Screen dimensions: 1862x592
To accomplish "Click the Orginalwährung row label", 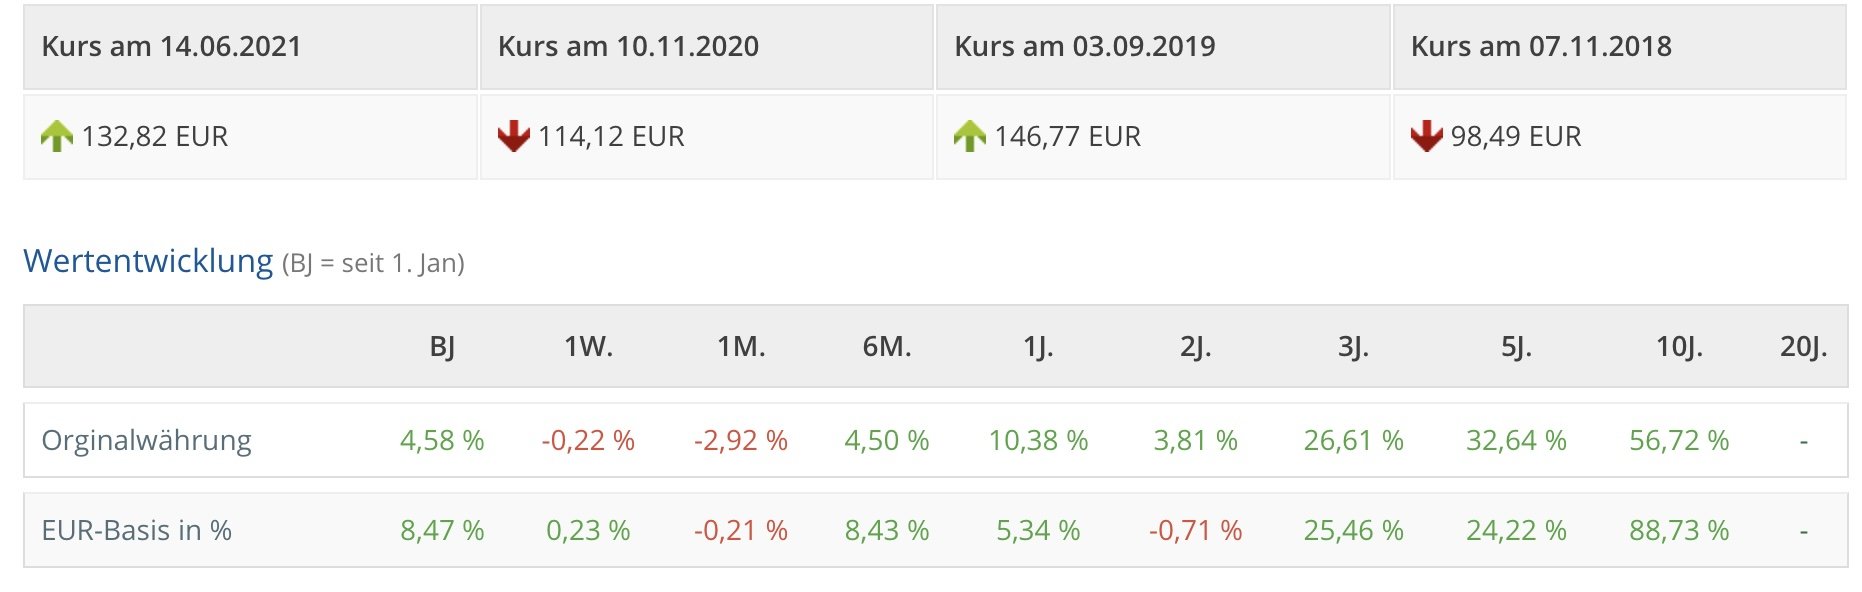I will 146,441.
